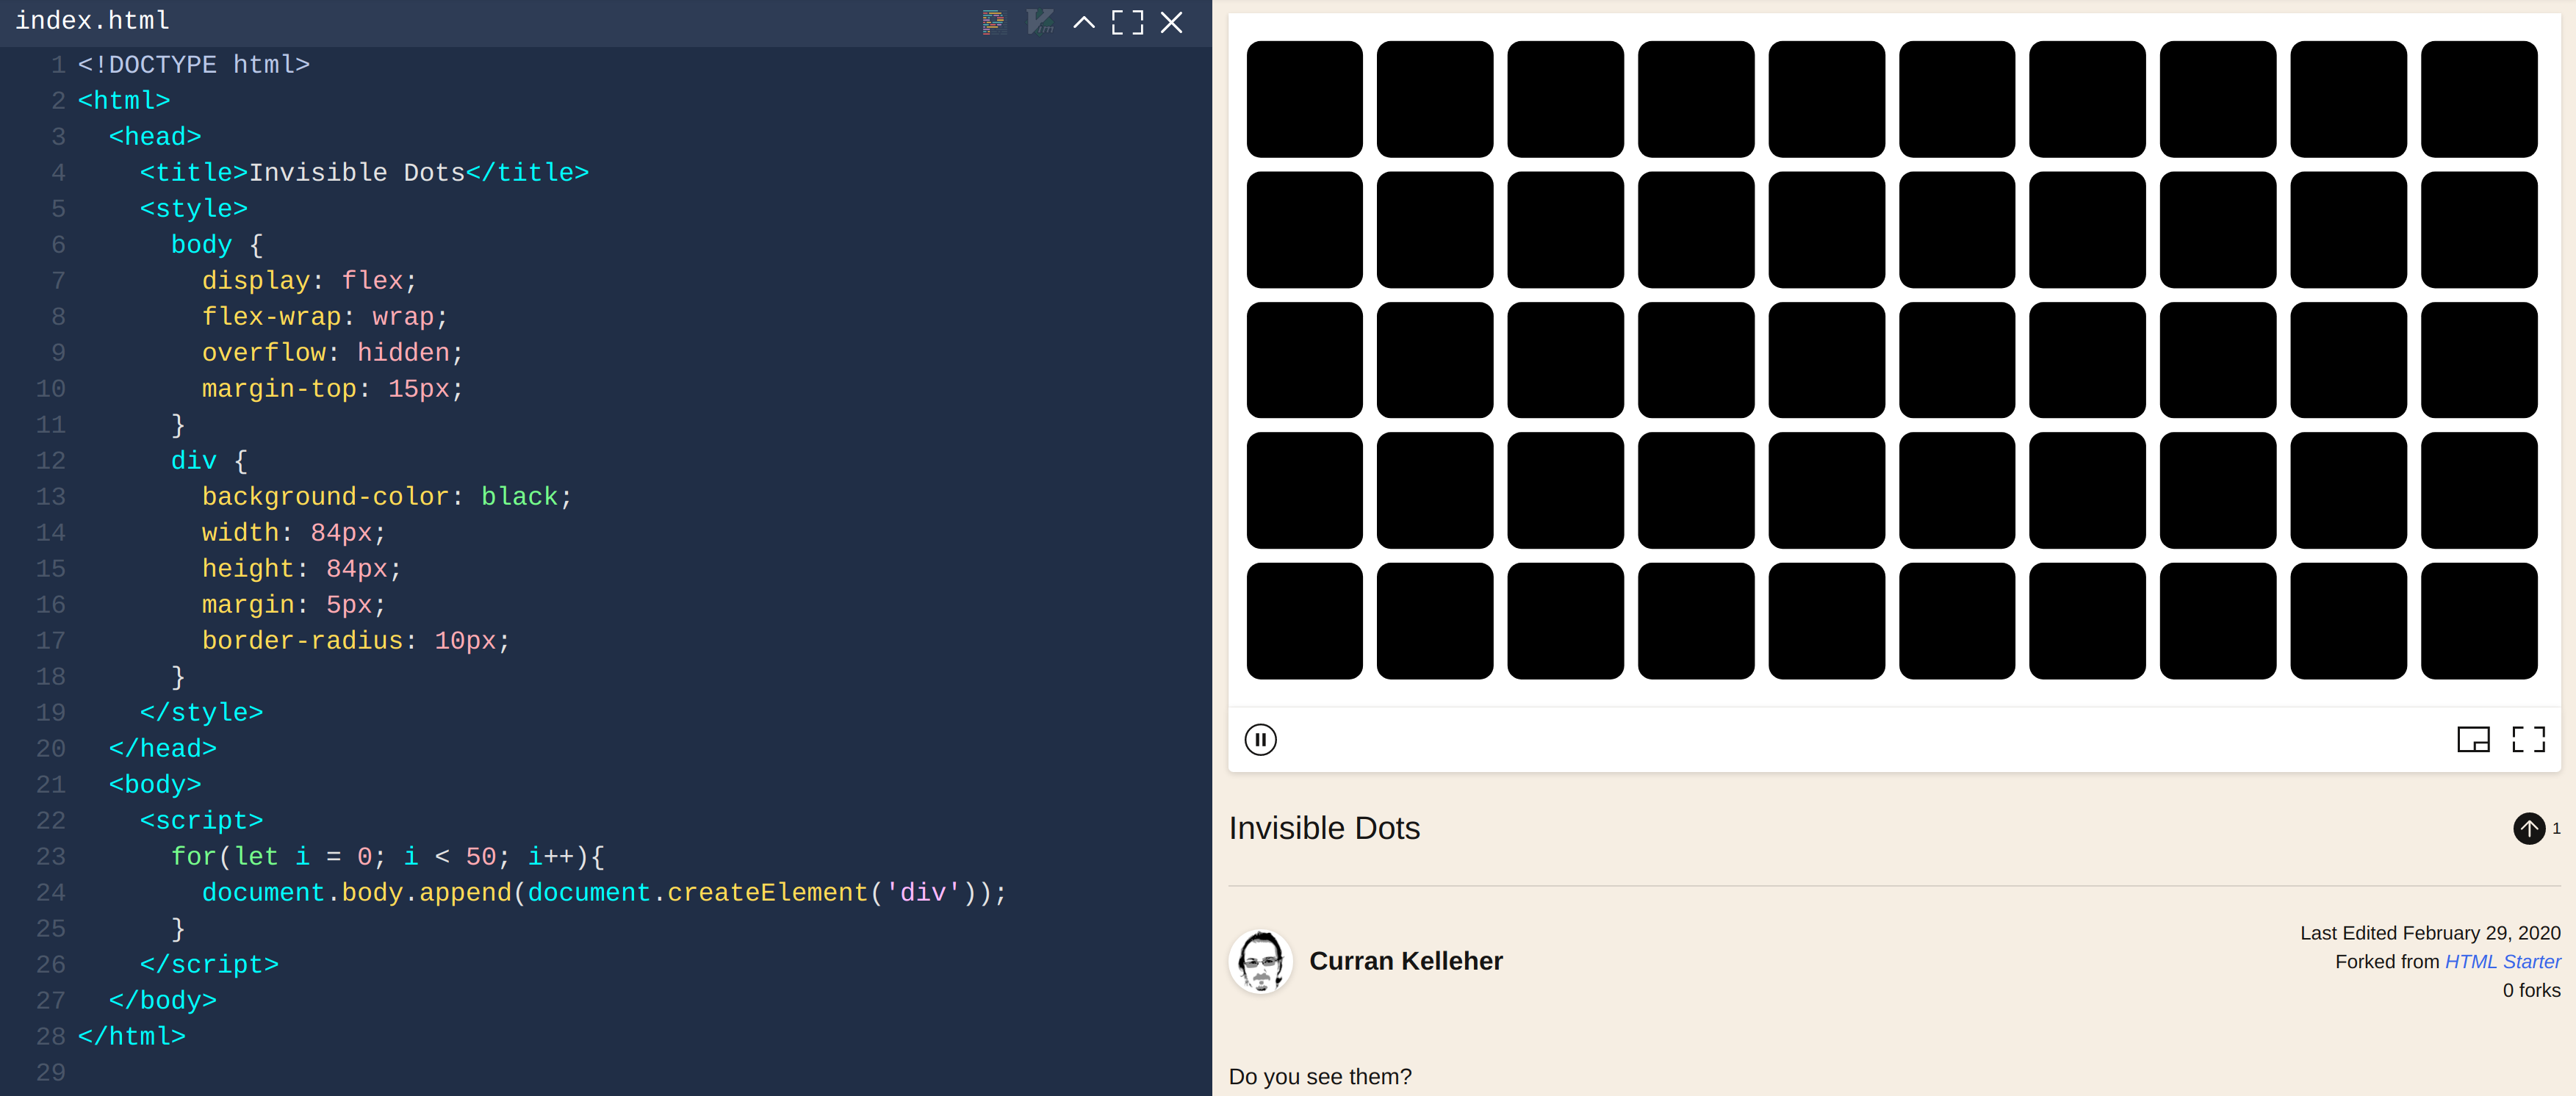
Task: Click upvote count number 1
Action: (2556, 828)
